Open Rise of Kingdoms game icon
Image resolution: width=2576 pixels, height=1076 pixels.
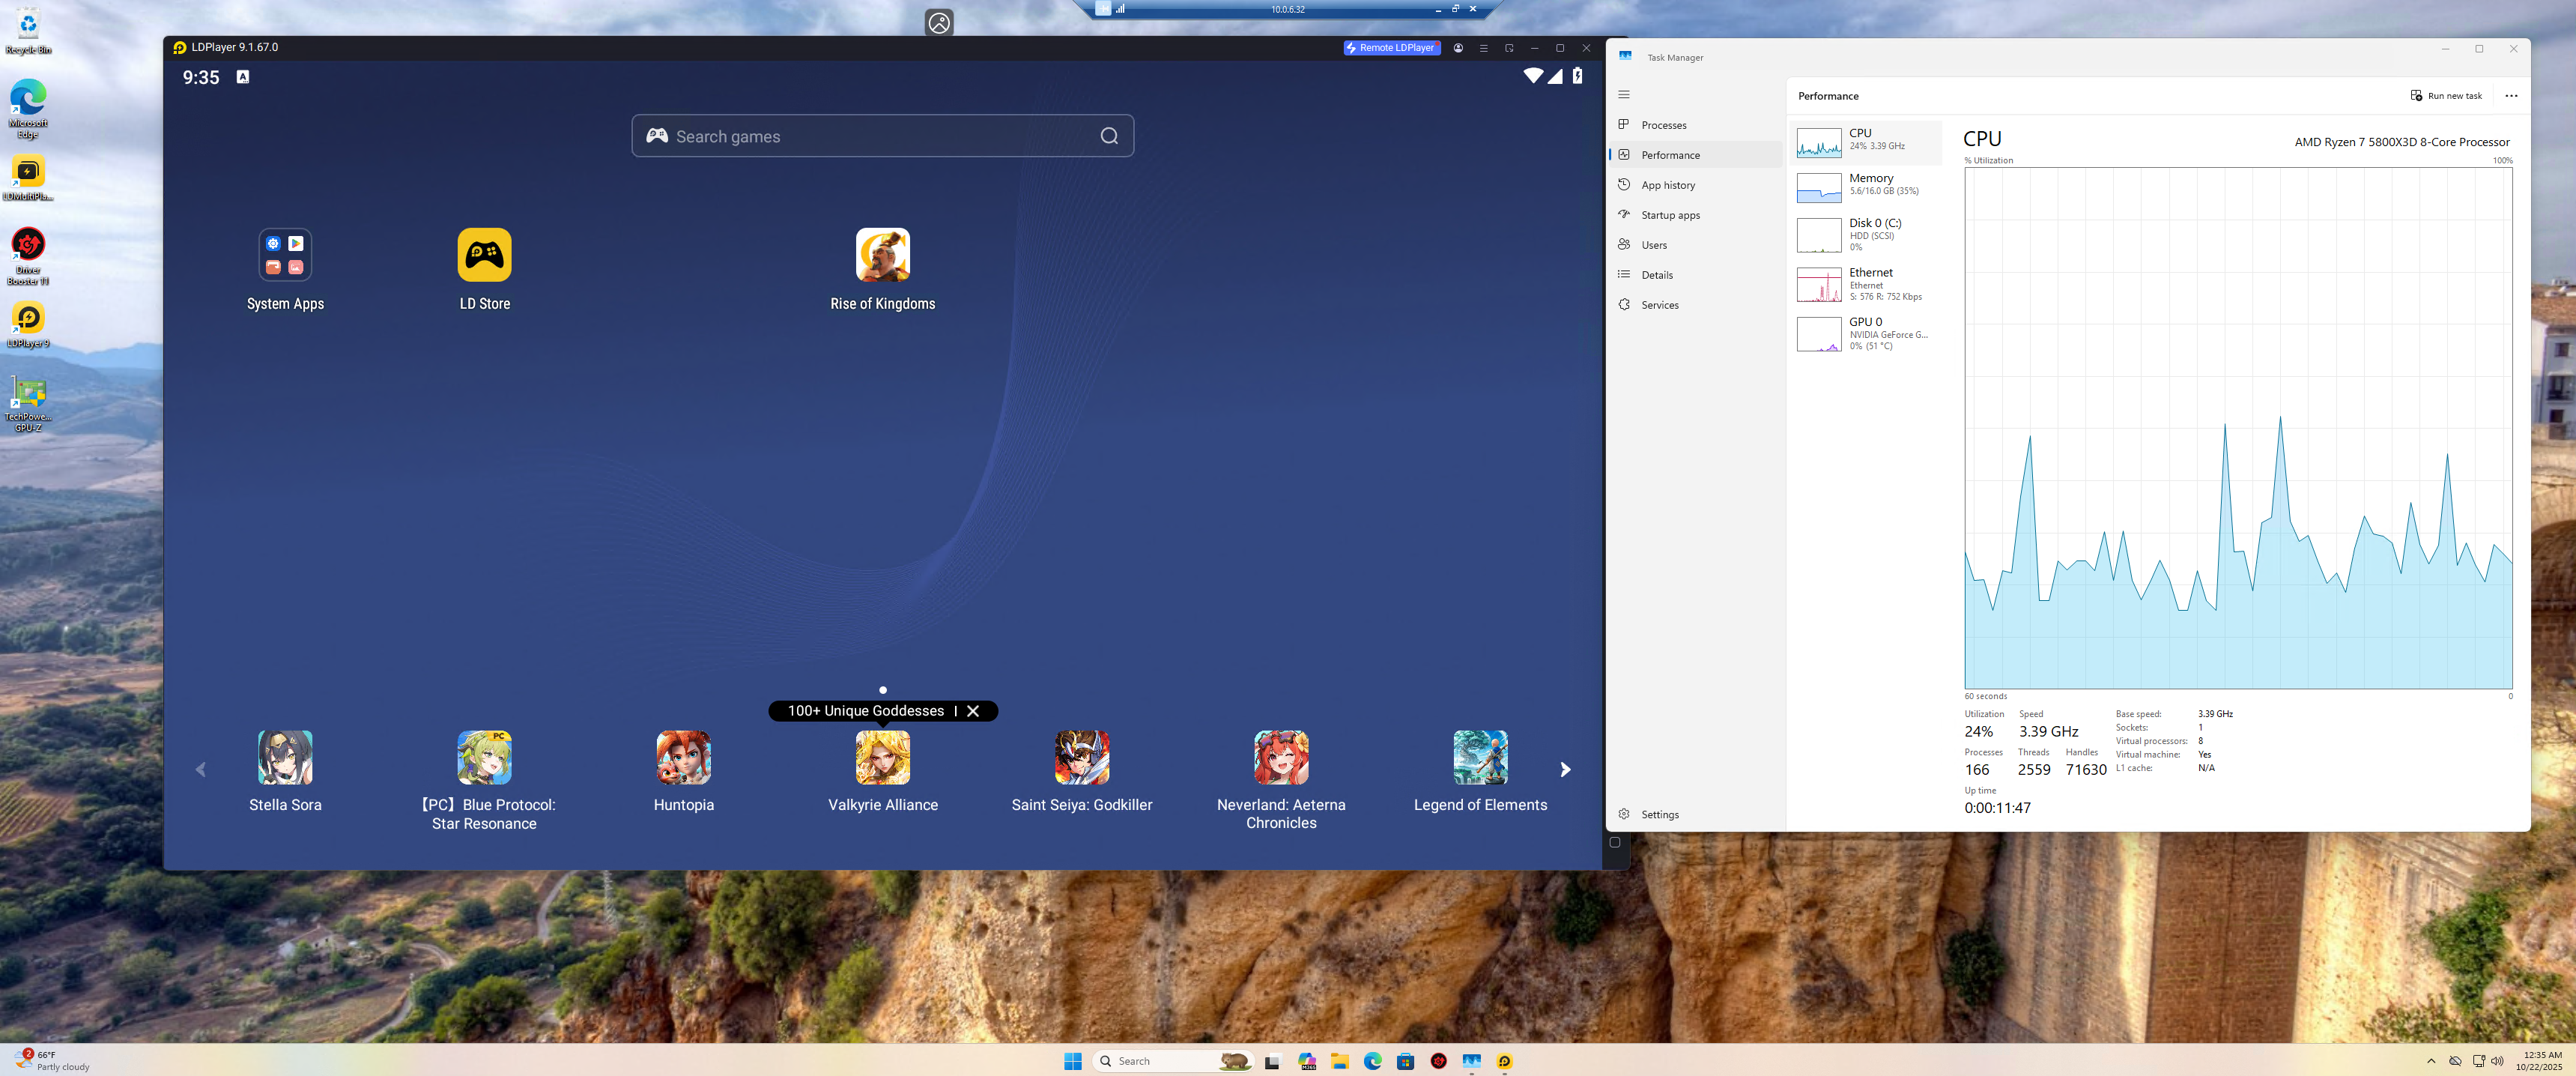coord(882,255)
